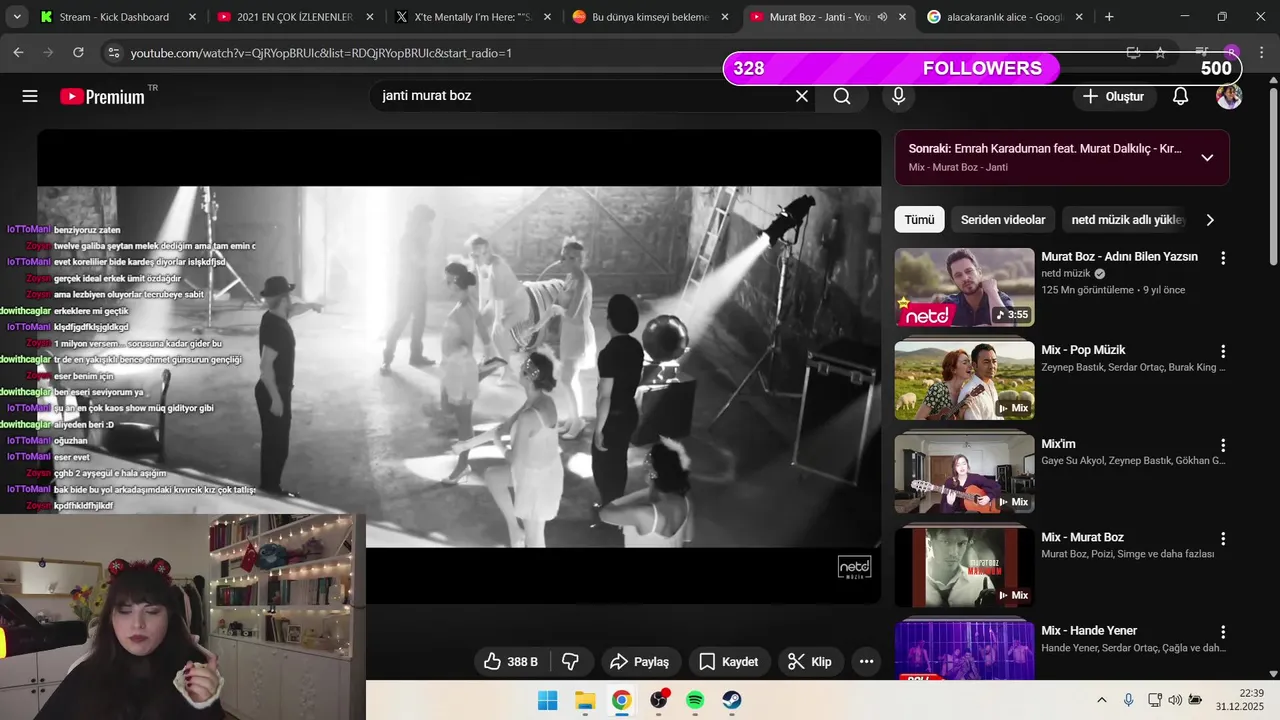Open the YouTube account avatar menu

coord(1229,96)
